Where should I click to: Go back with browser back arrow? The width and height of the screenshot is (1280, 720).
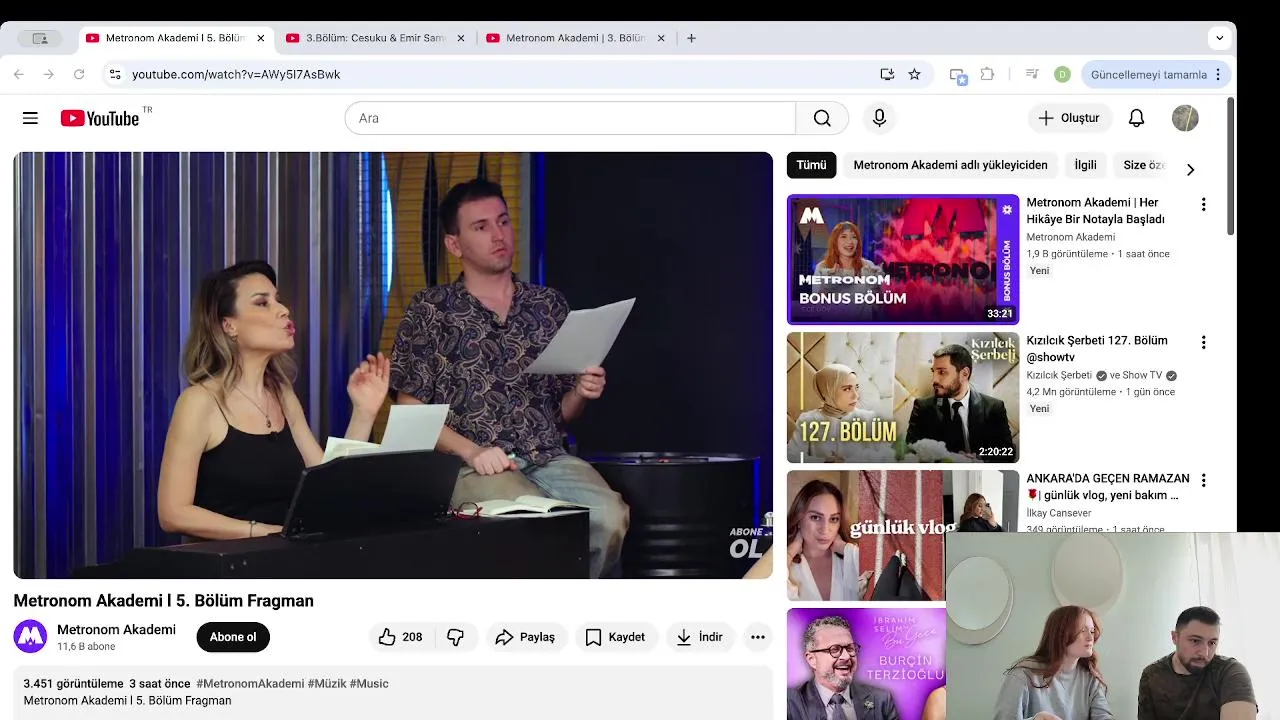pos(19,74)
